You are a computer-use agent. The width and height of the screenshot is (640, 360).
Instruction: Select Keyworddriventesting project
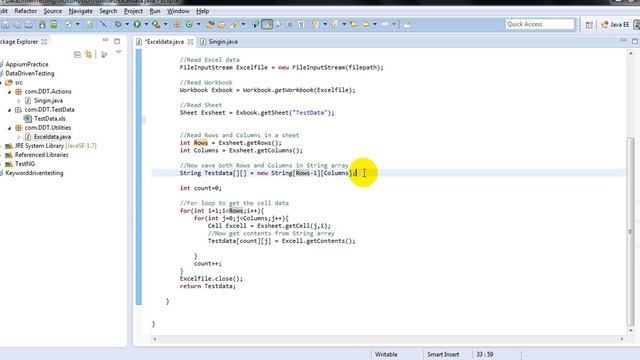[34, 173]
